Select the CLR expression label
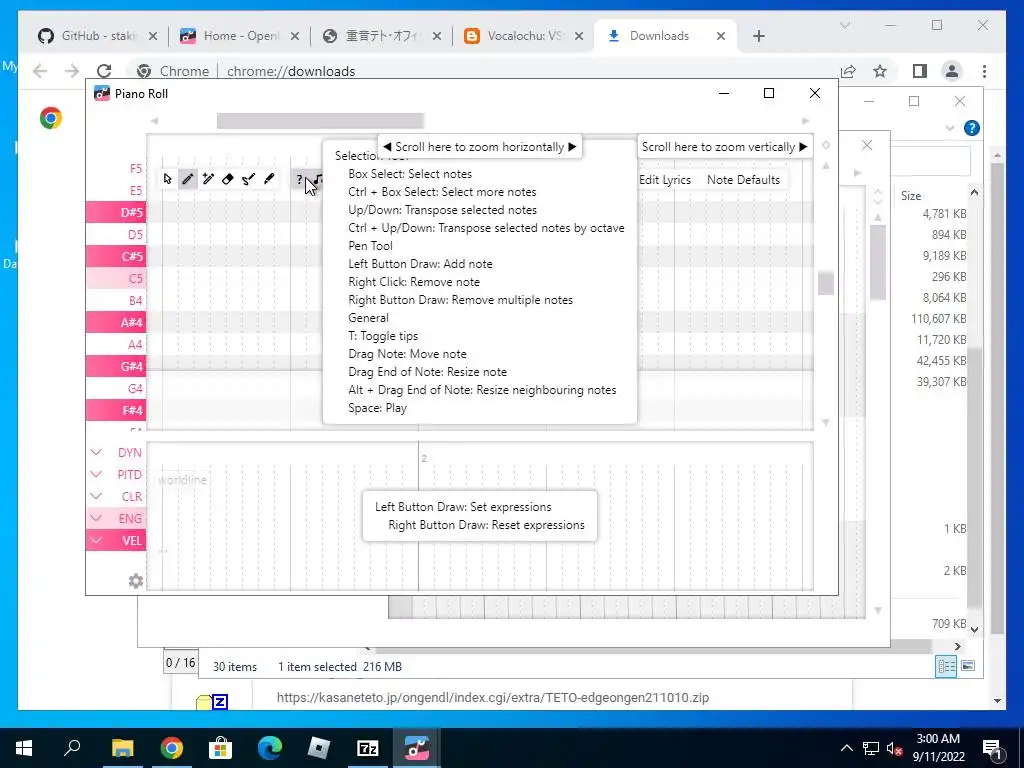Viewport: 1024px width, 768px height. click(131, 497)
